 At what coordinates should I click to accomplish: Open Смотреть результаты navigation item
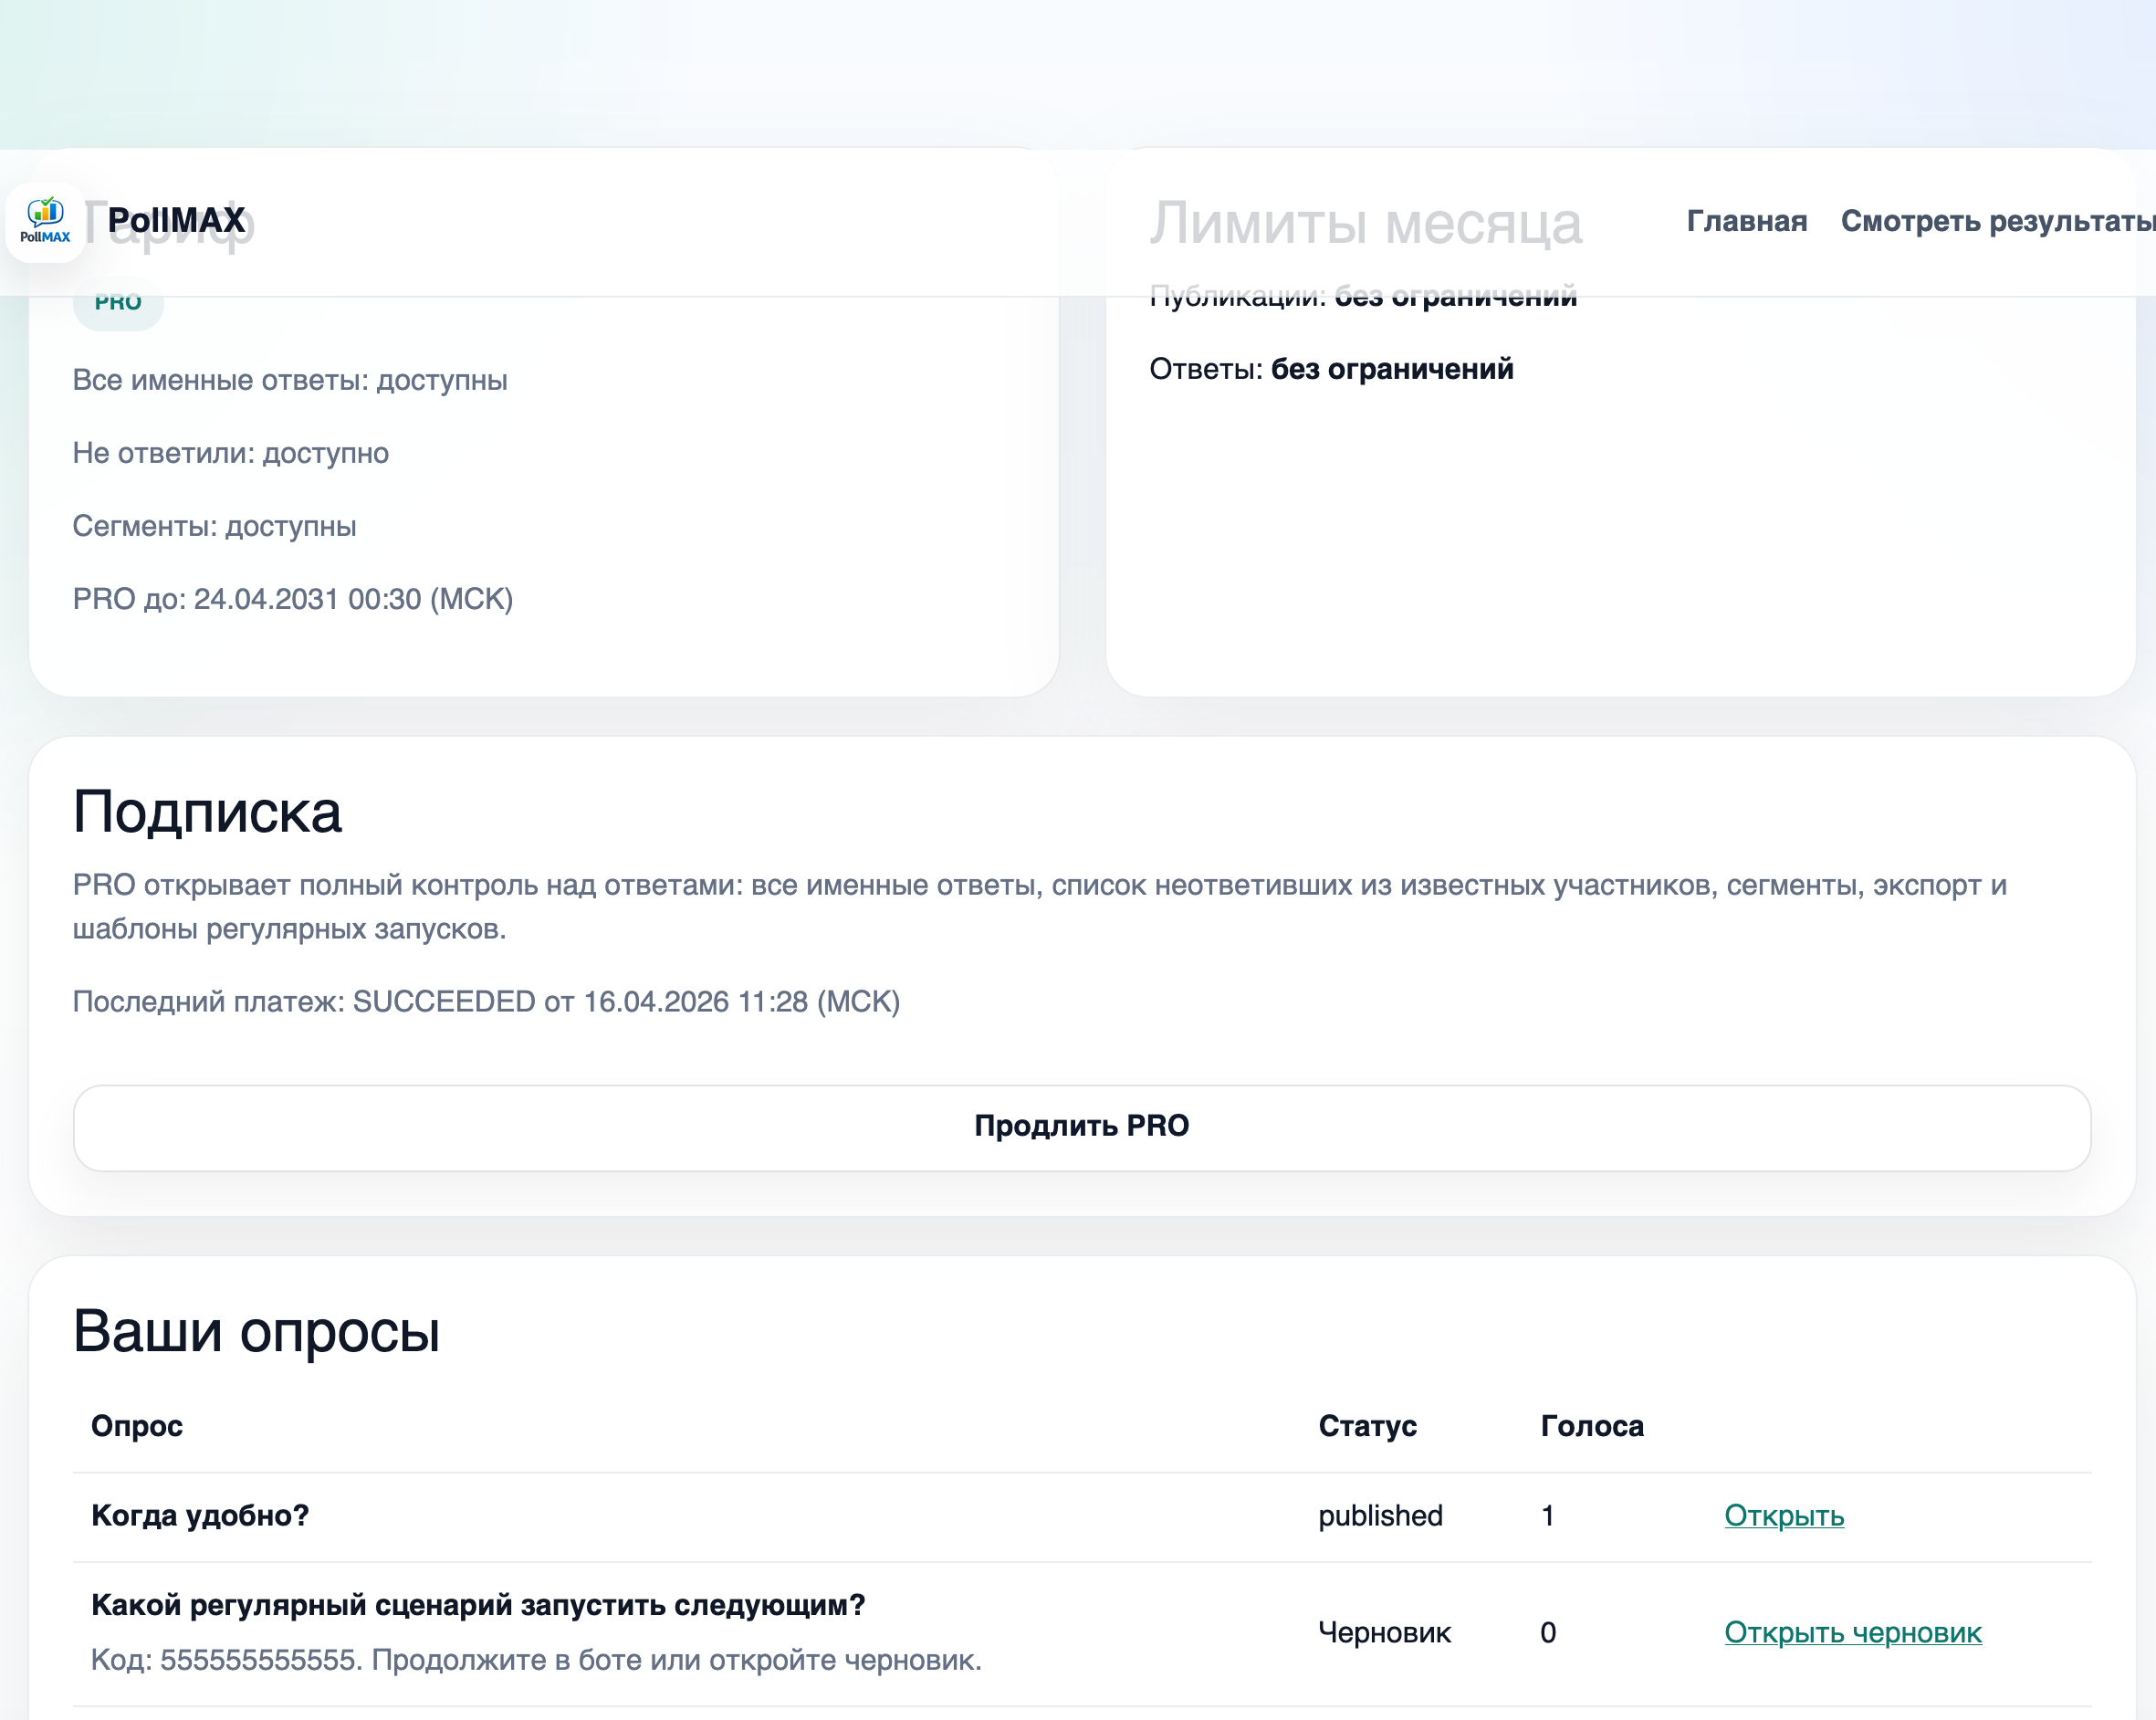[x=1998, y=221]
